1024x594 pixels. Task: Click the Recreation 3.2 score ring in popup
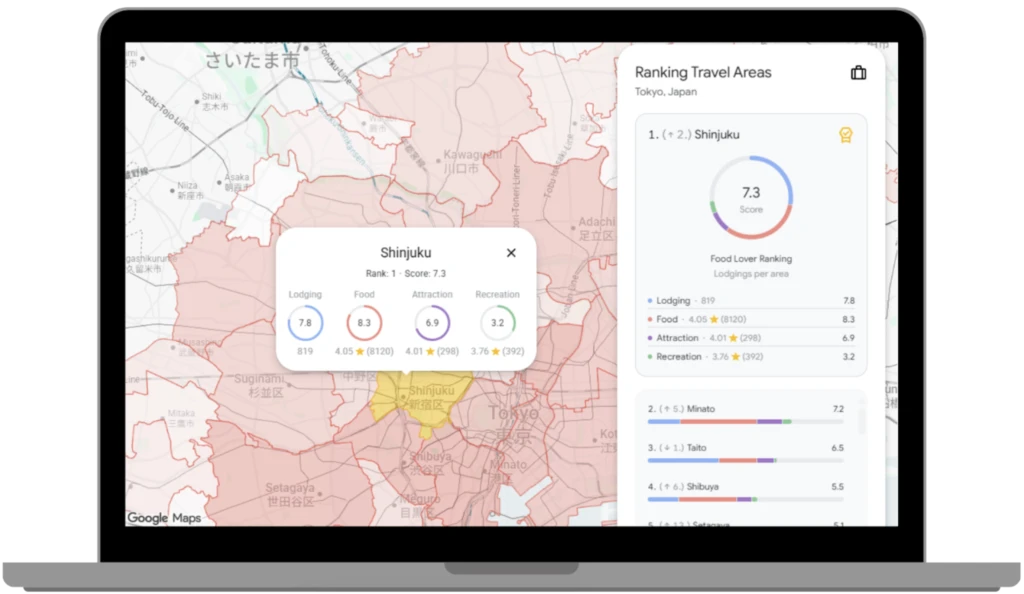point(497,323)
